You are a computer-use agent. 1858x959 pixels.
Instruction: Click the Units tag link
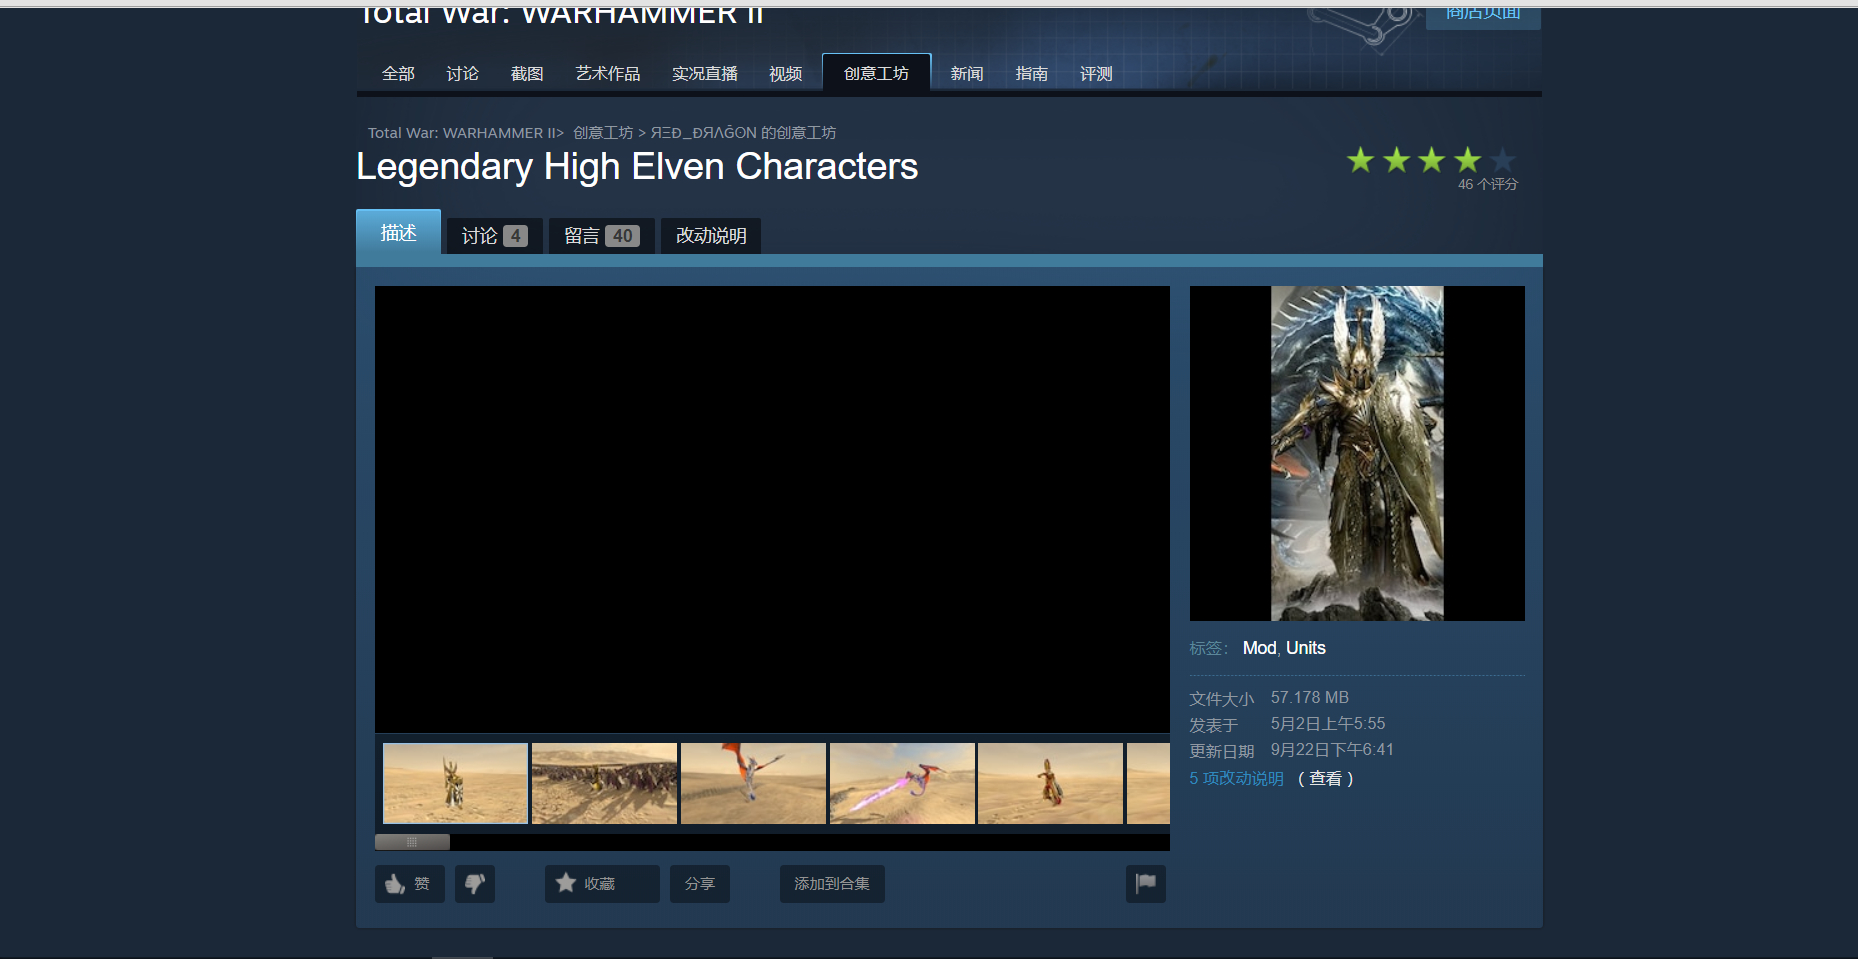coord(1306,648)
